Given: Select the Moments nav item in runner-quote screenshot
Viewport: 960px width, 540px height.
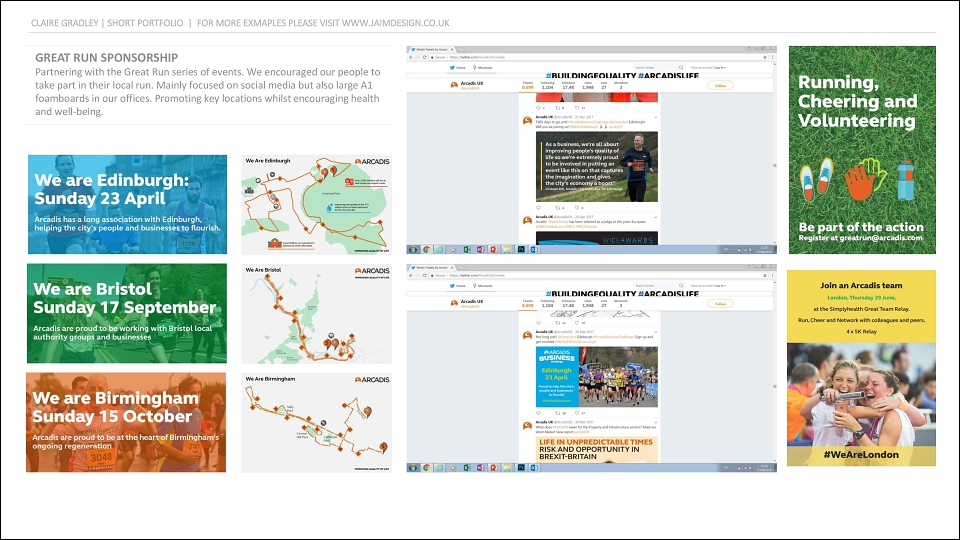Looking at the screenshot, I should [482, 67].
